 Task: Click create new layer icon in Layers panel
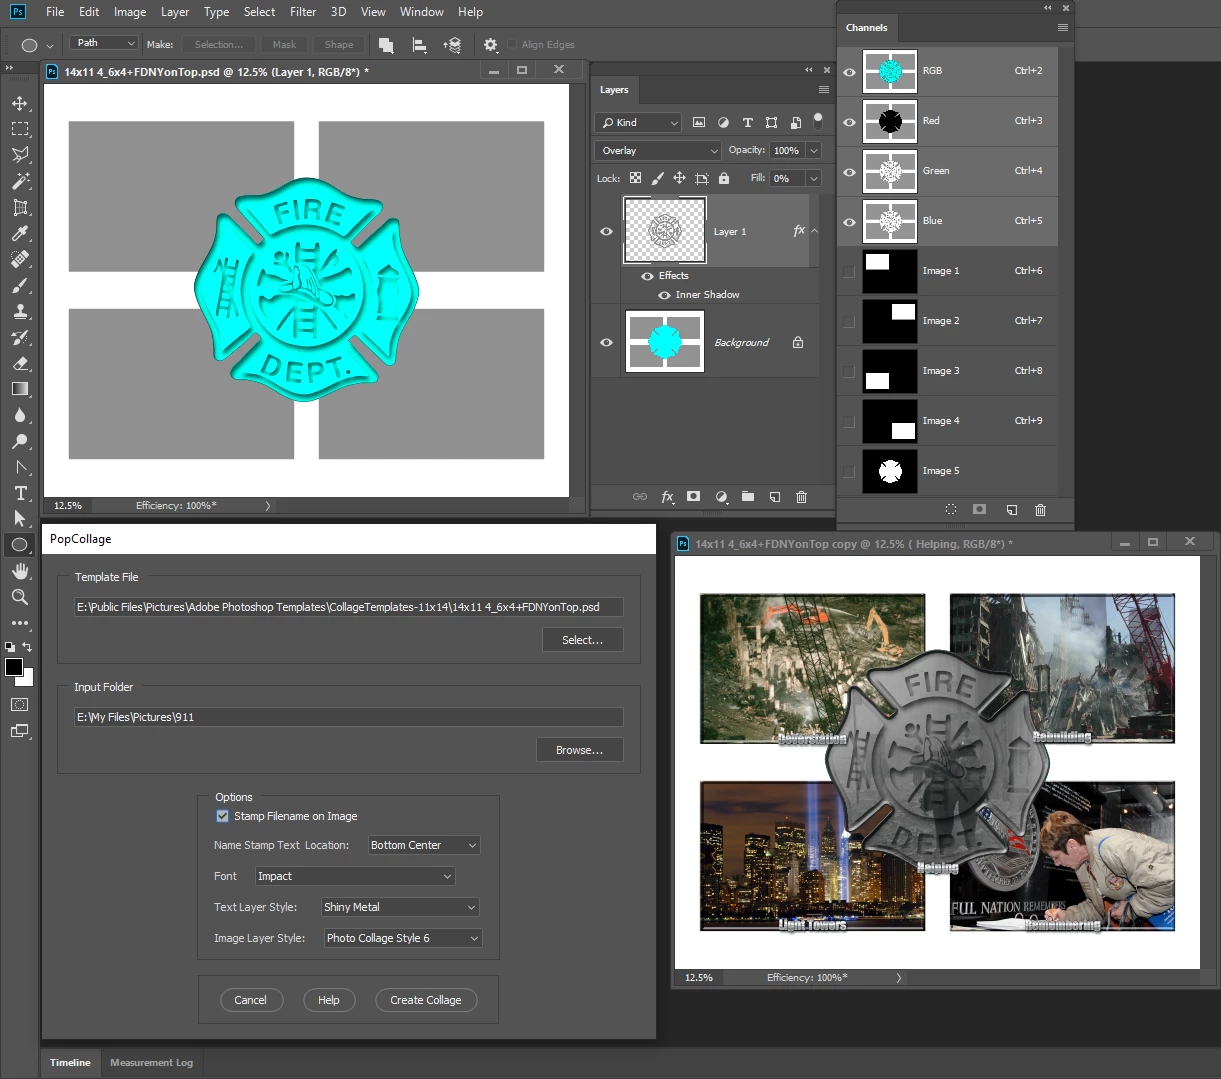pos(774,497)
